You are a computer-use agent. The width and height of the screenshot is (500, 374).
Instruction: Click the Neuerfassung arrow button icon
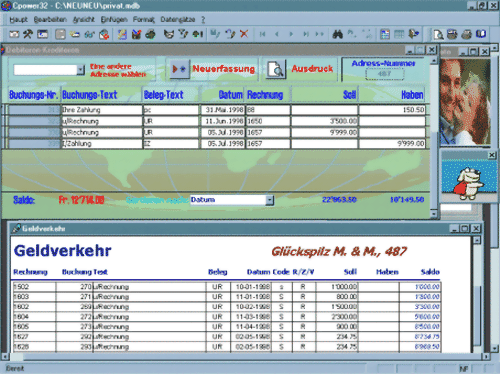(179, 69)
